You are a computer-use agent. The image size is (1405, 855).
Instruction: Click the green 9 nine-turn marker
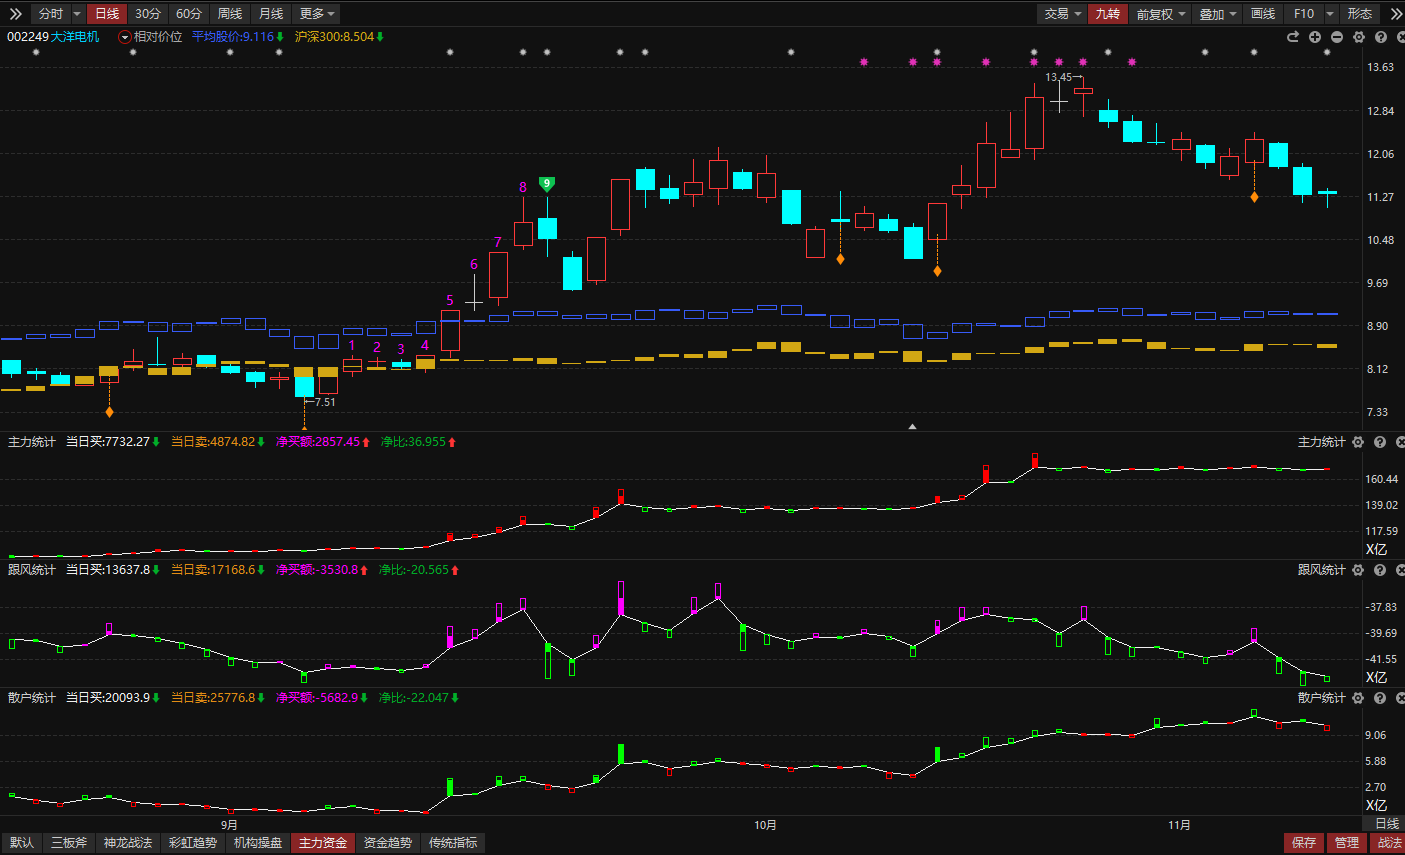[x=546, y=184]
